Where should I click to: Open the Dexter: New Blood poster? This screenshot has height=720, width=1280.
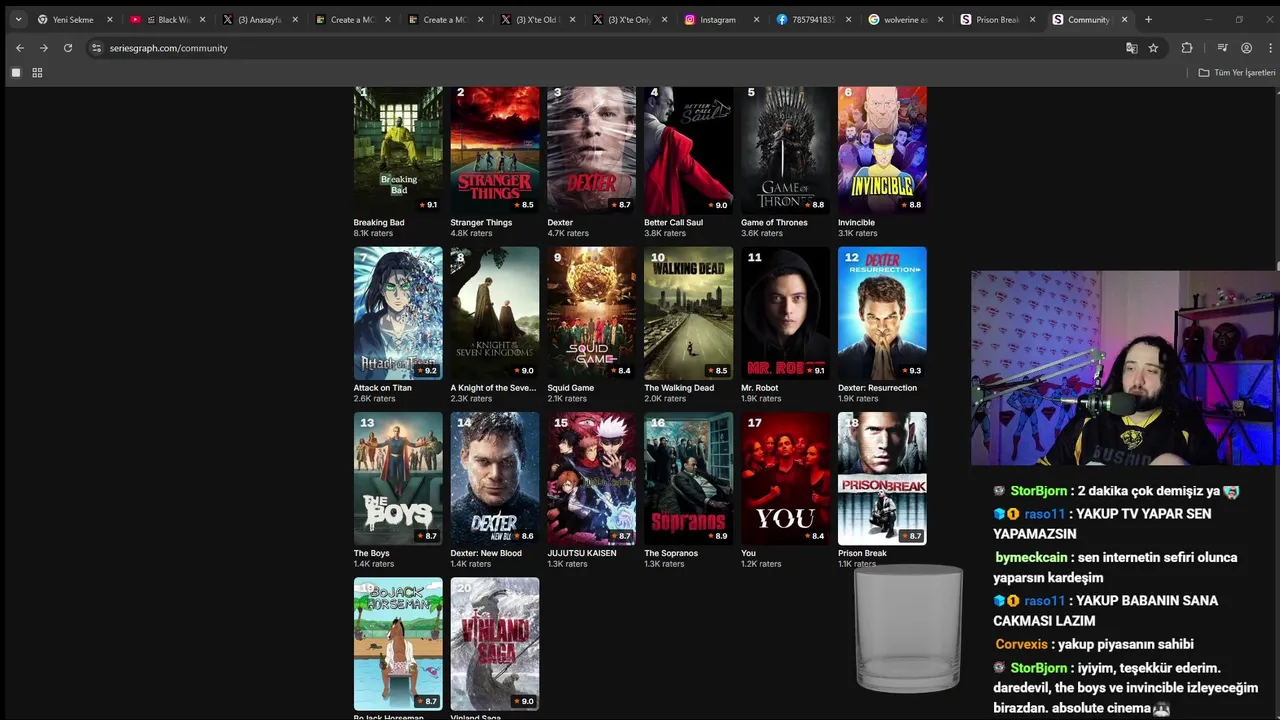coord(495,478)
